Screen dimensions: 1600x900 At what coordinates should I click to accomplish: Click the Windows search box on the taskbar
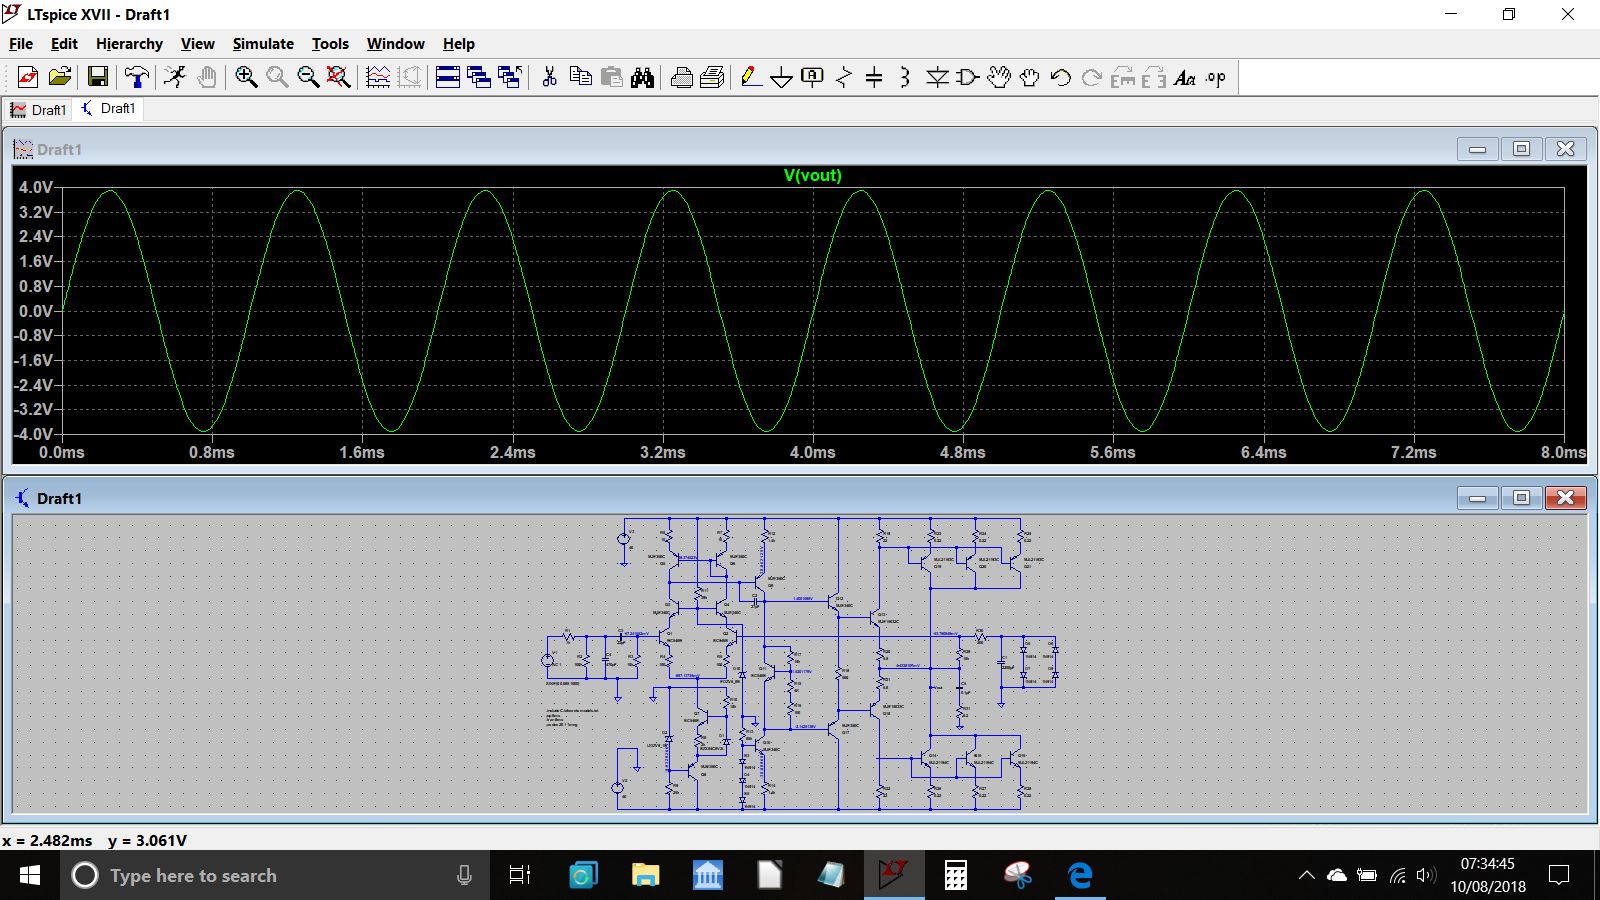tap(276, 876)
